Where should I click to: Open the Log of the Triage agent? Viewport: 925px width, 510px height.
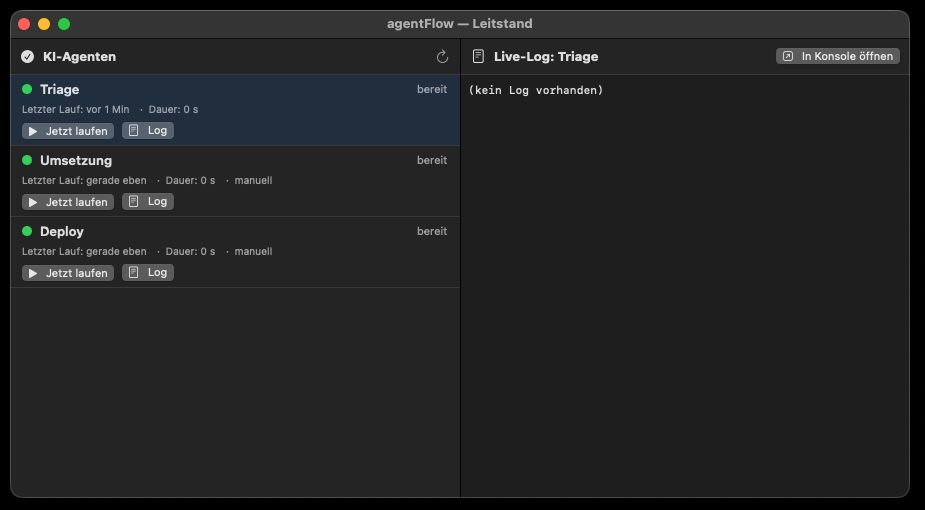tap(148, 130)
